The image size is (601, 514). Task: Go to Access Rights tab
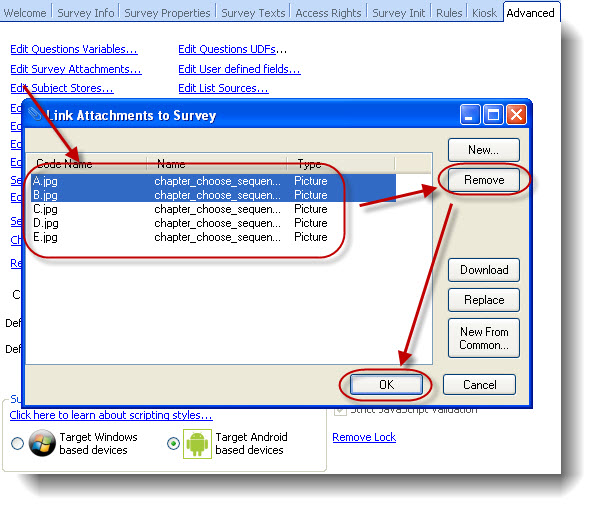tap(328, 13)
